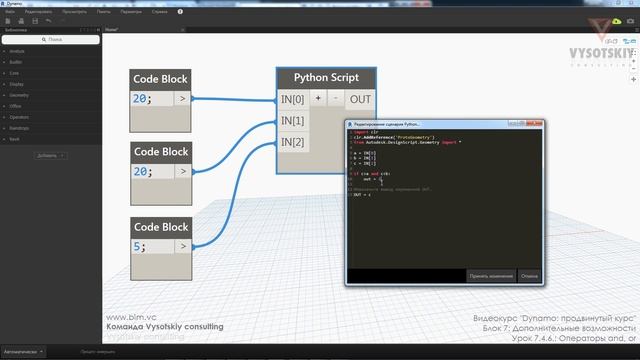Image resolution: width=640 pixels, height=360 pixels.
Task: Click the value 5; in Code Block
Action: pyautogui.click(x=139, y=247)
